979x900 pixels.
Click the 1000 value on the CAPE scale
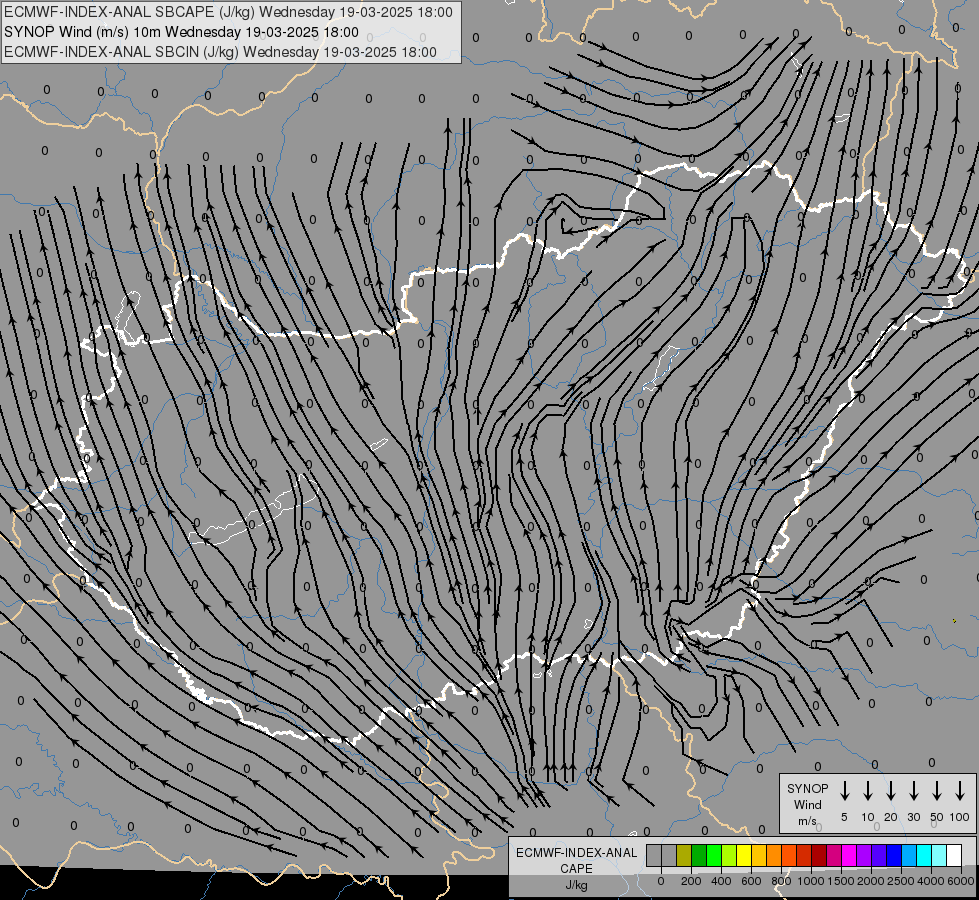(x=811, y=881)
